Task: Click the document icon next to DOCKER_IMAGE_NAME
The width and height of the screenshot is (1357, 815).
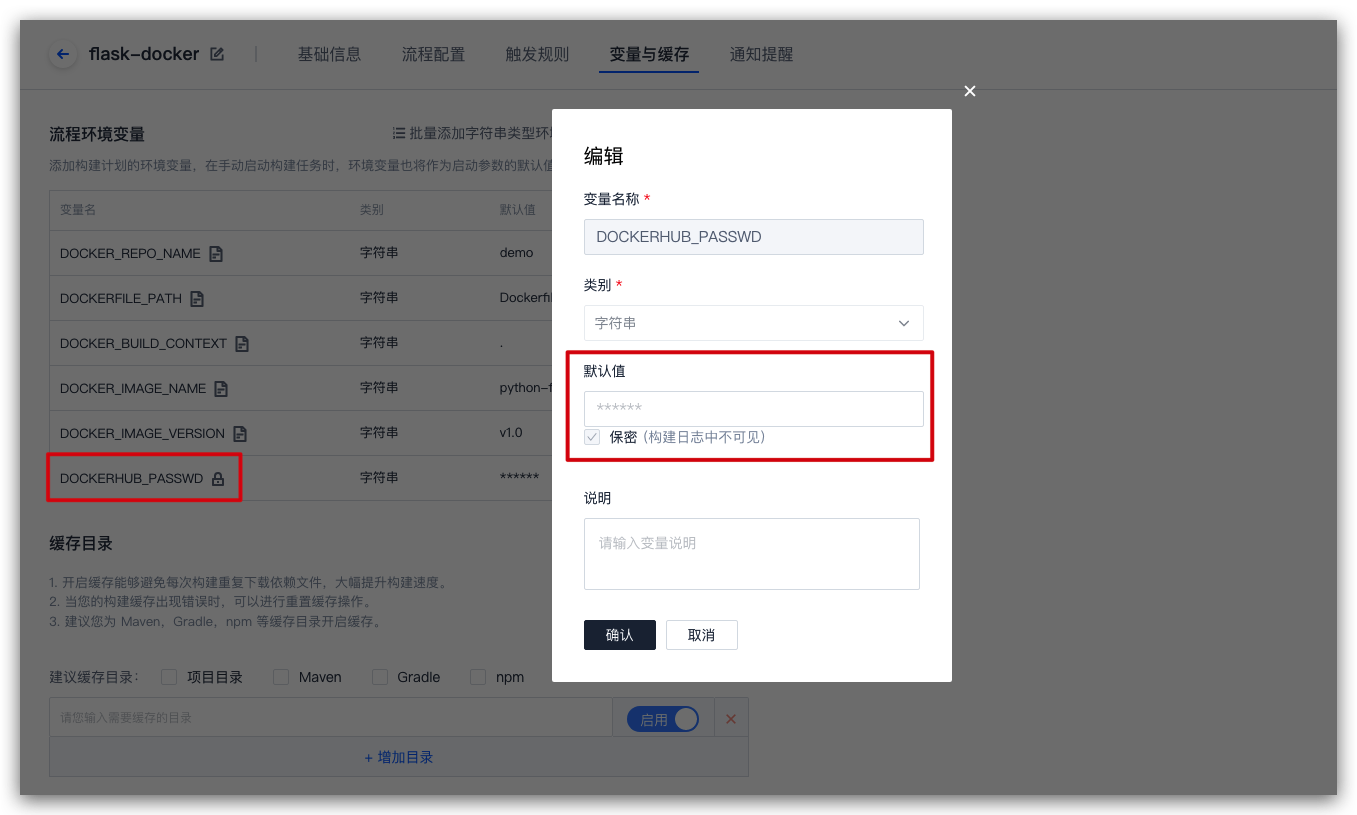Action: [221, 389]
